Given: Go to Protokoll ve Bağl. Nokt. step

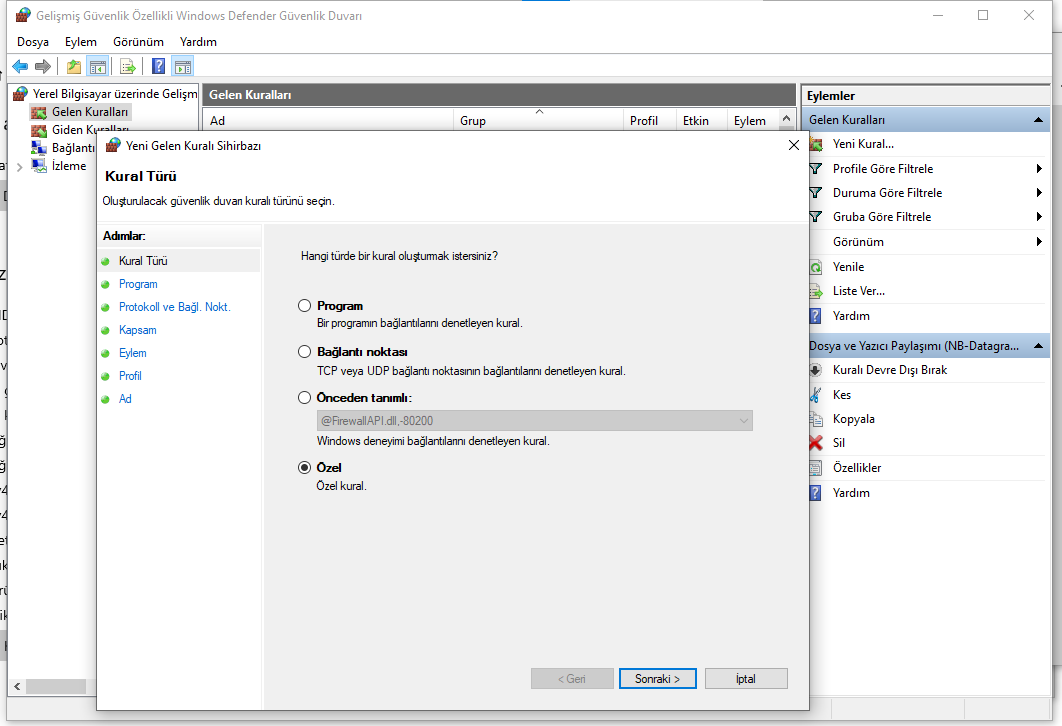Looking at the screenshot, I should point(175,307).
